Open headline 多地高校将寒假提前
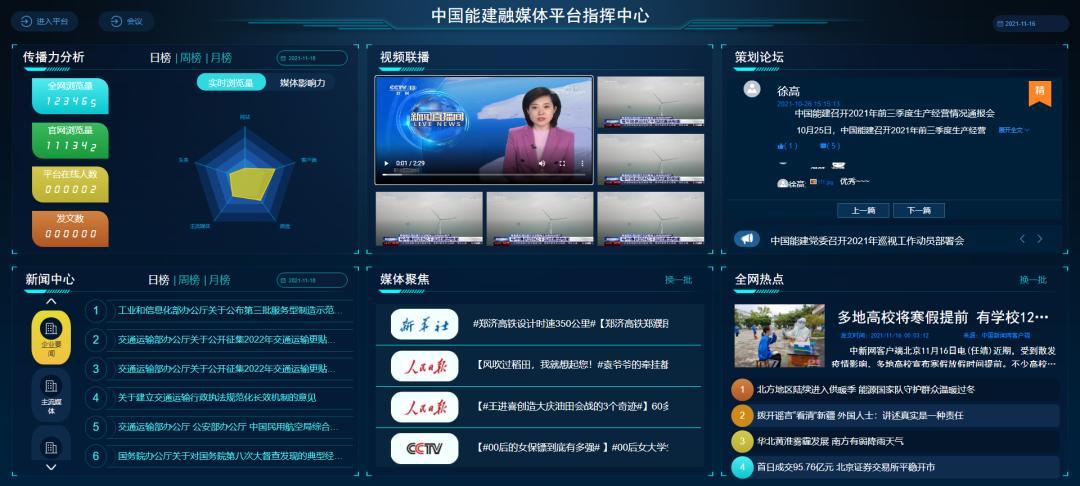 point(943,317)
